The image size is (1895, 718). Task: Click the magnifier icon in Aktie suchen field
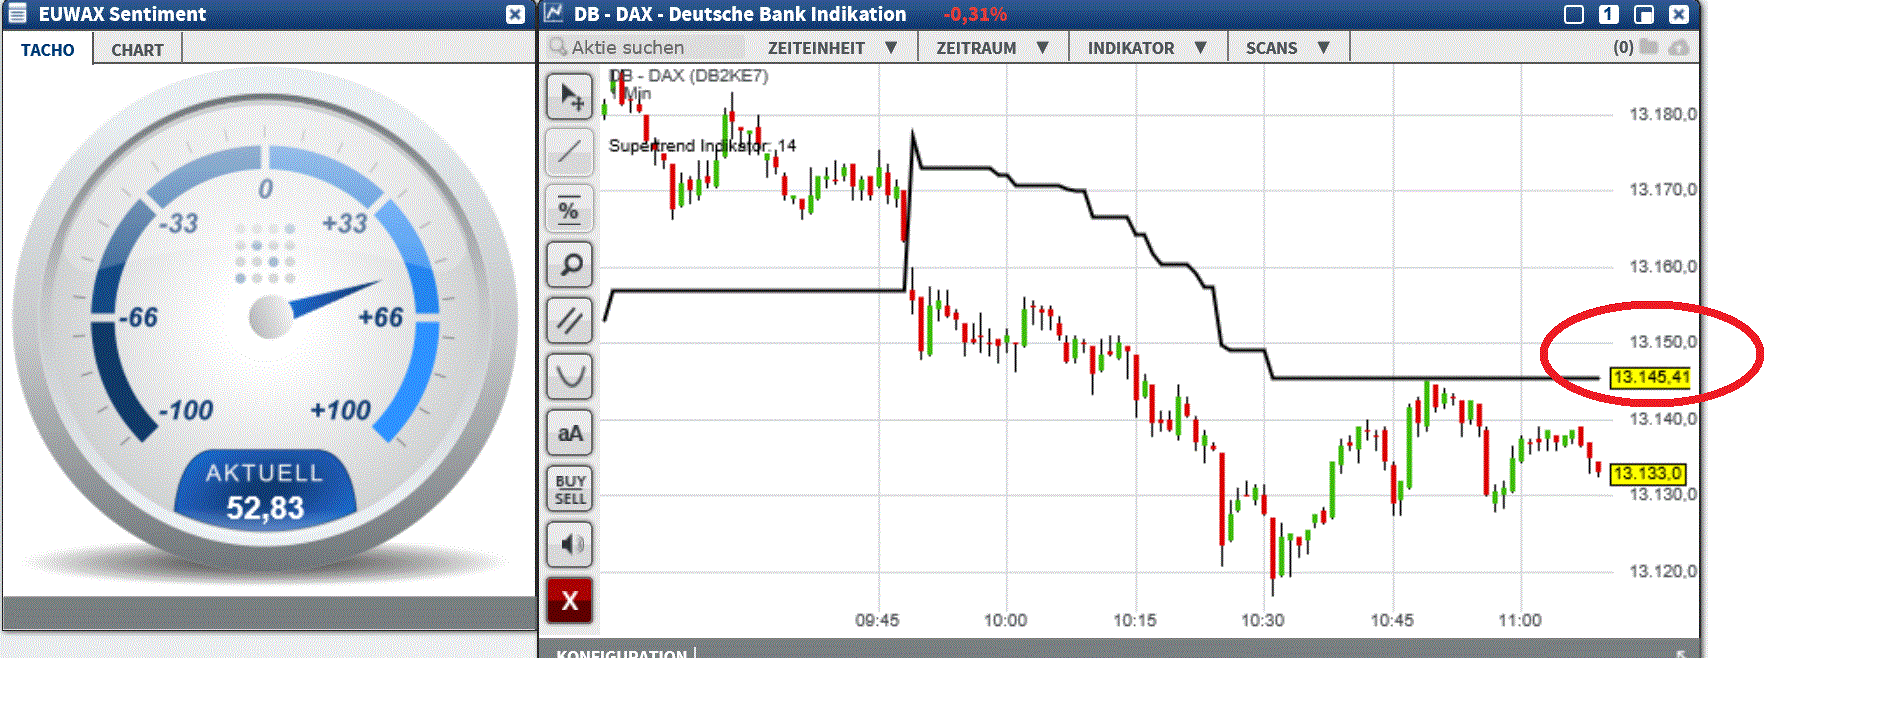click(x=558, y=46)
